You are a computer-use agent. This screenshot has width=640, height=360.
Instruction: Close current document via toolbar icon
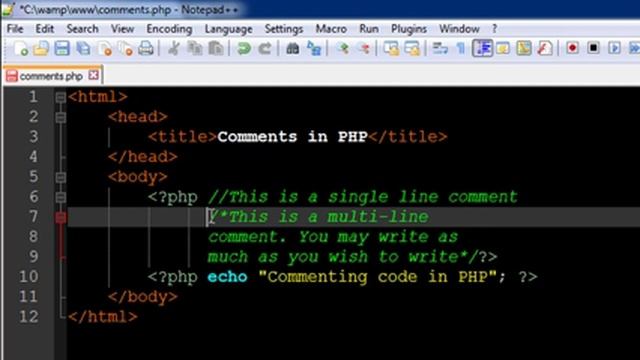coord(104,49)
